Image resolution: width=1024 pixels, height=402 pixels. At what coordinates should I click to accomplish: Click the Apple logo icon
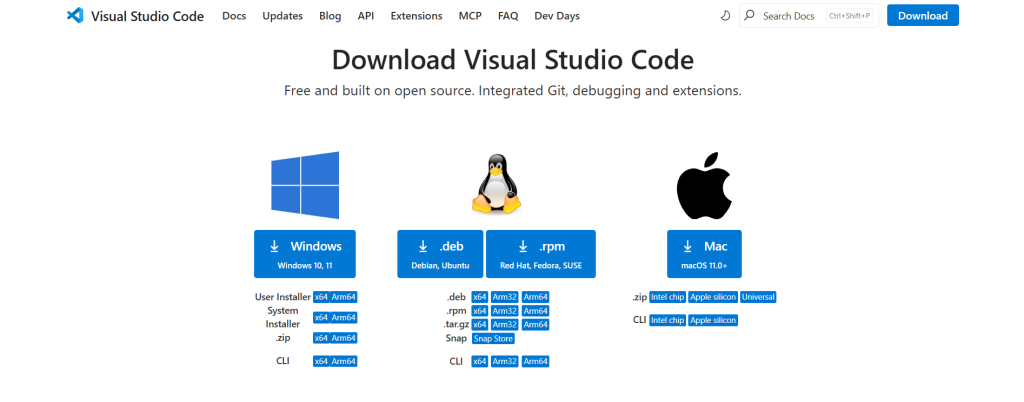(x=705, y=186)
